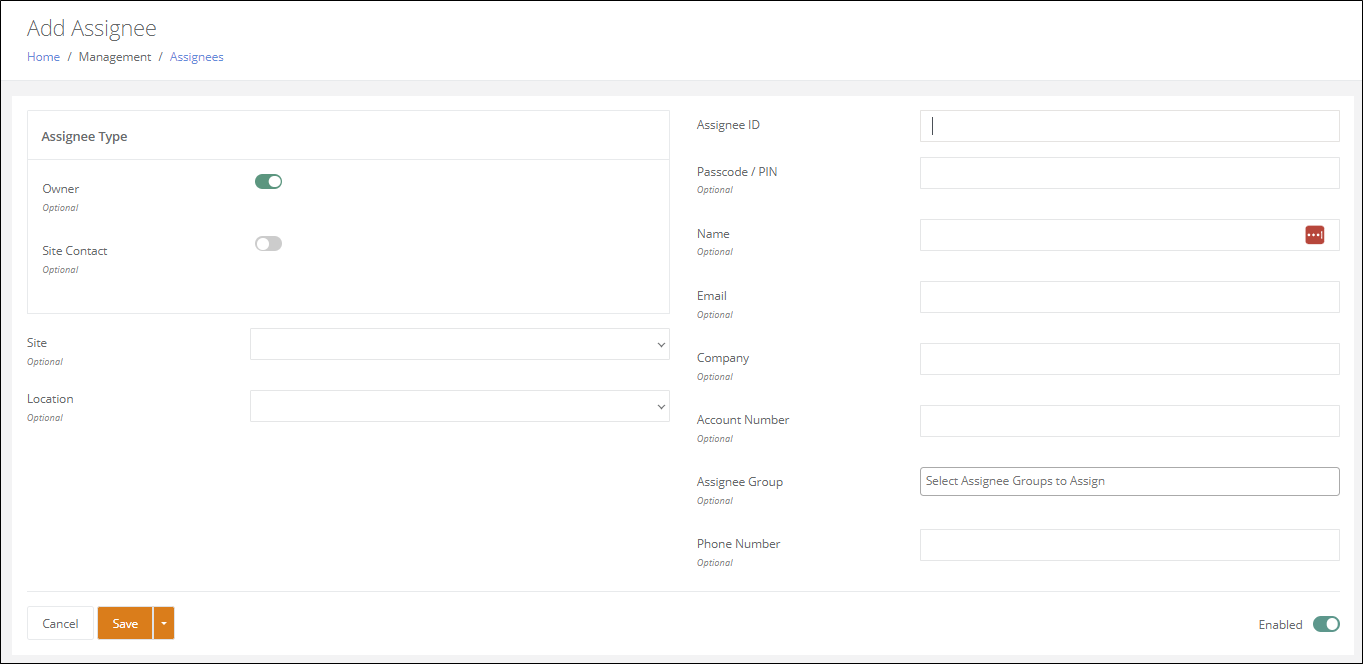Click the Enabled label text

click(x=1280, y=625)
